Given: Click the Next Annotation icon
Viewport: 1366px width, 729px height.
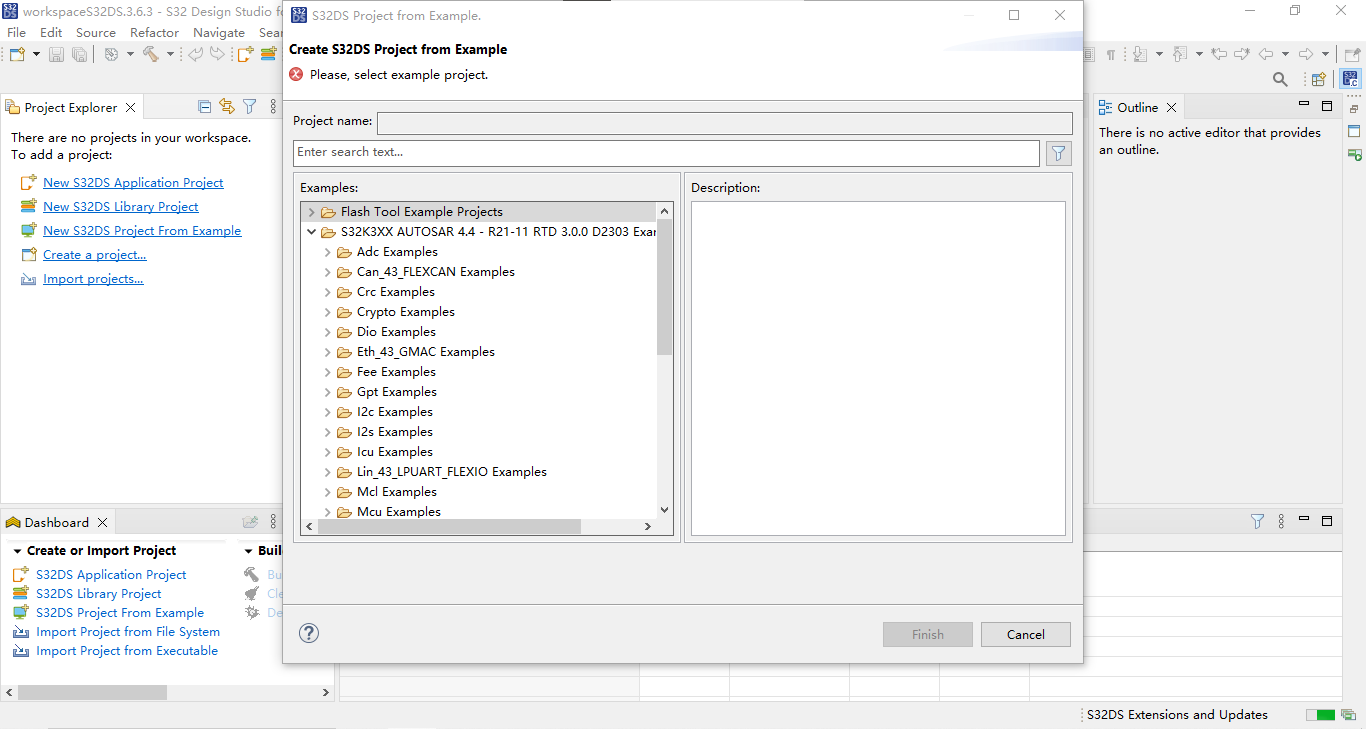Looking at the screenshot, I should (1140, 54).
